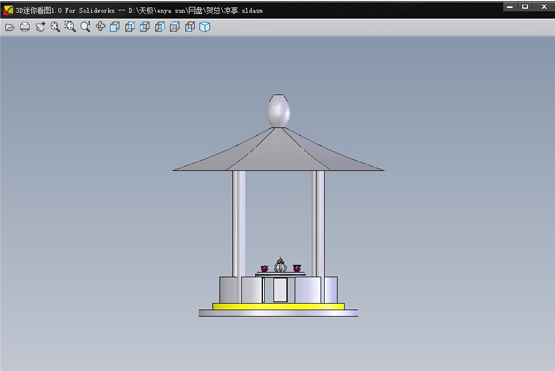Click the egg-shaped finial atop the pavilion
555x371 pixels.
click(279, 110)
